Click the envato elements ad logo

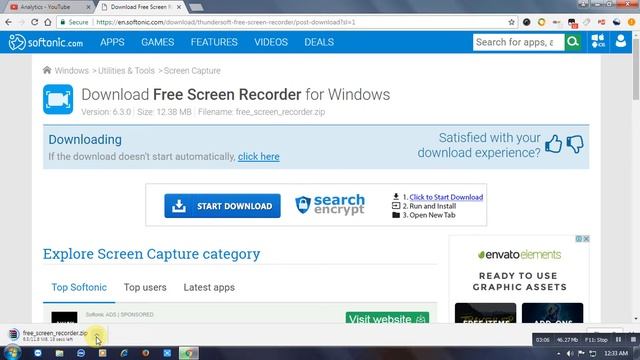pos(519,255)
